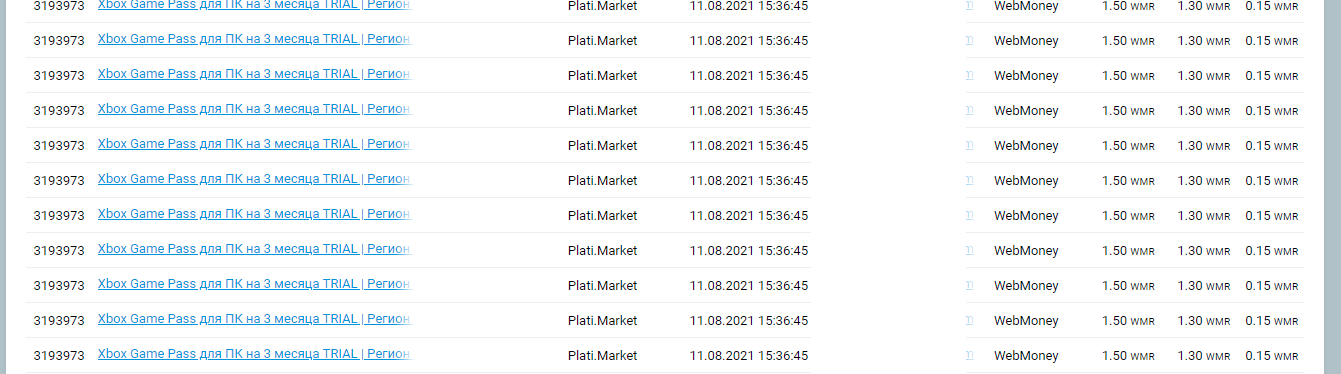
Task: Select the Plati.Market cell in the third row
Action: coord(602,76)
